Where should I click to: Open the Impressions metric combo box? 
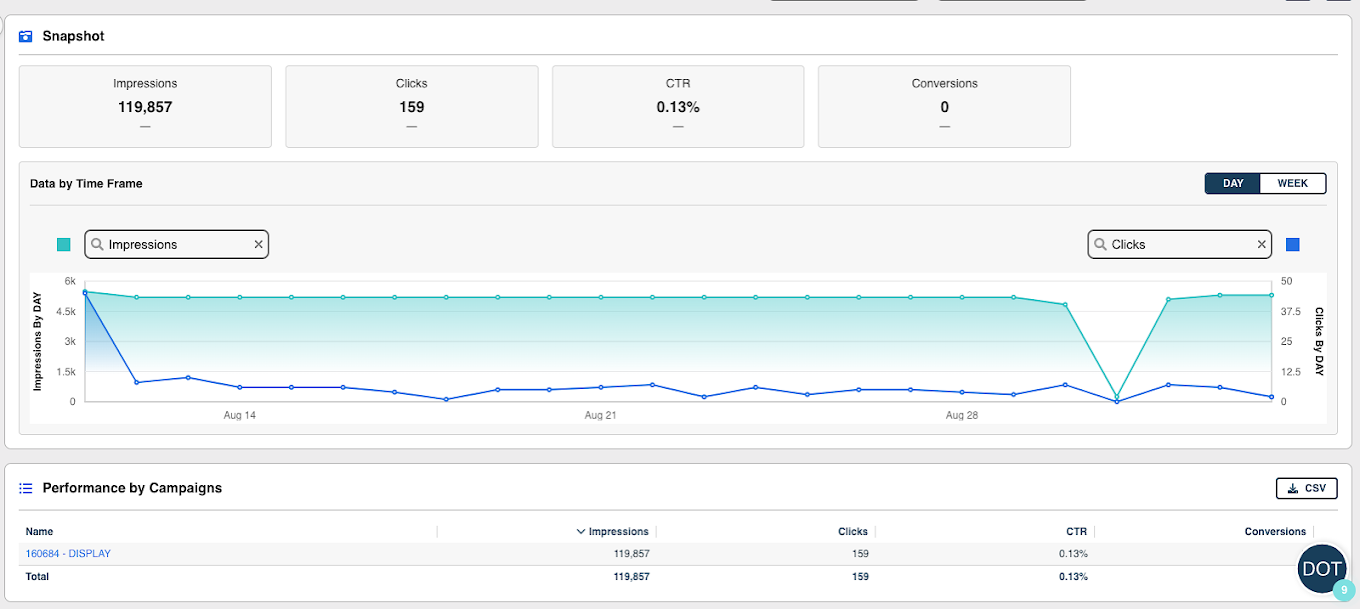pos(177,244)
